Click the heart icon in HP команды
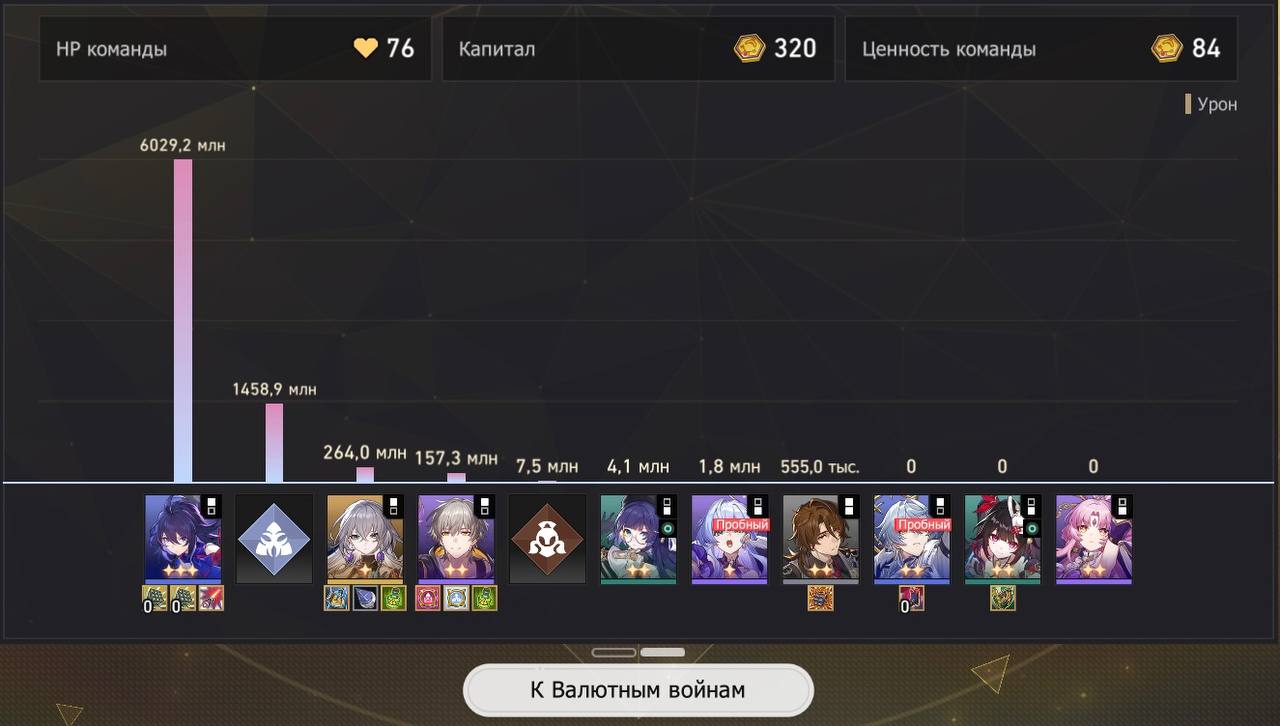Screen dimensions: 1280x726 (x=366, y=48)
